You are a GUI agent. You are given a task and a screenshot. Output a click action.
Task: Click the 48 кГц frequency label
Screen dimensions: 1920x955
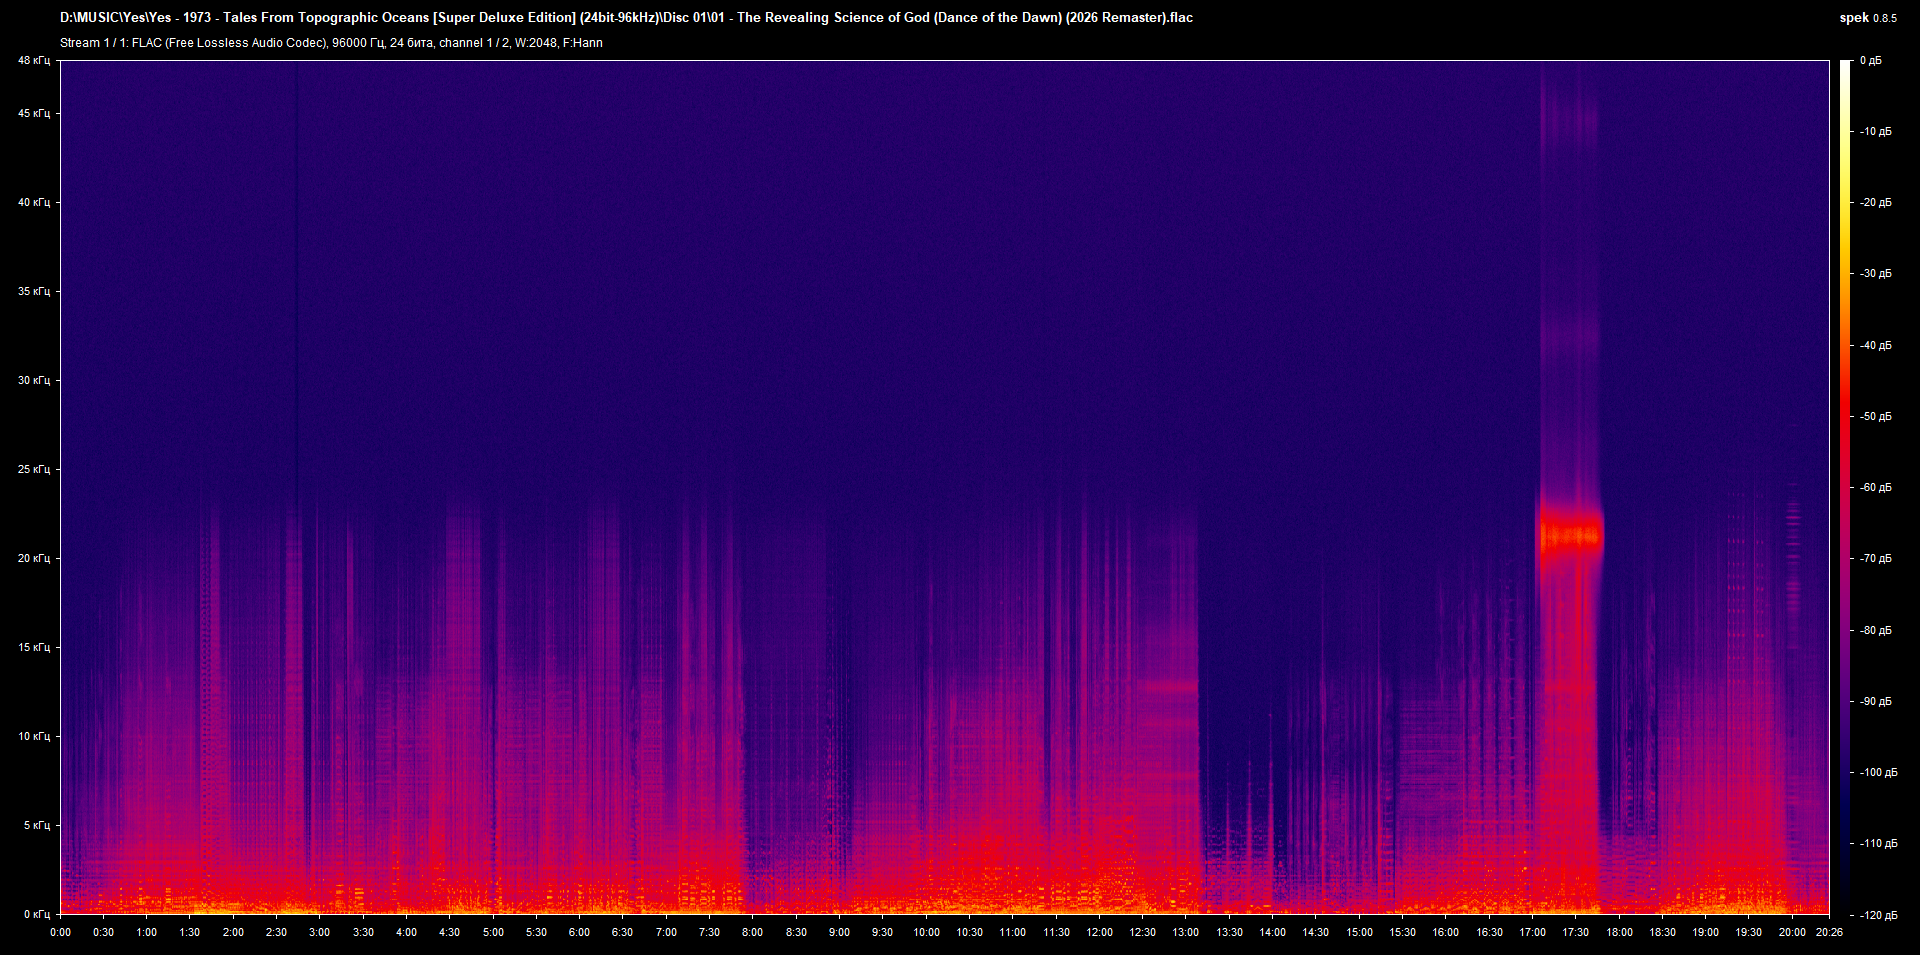pos(34,61)
